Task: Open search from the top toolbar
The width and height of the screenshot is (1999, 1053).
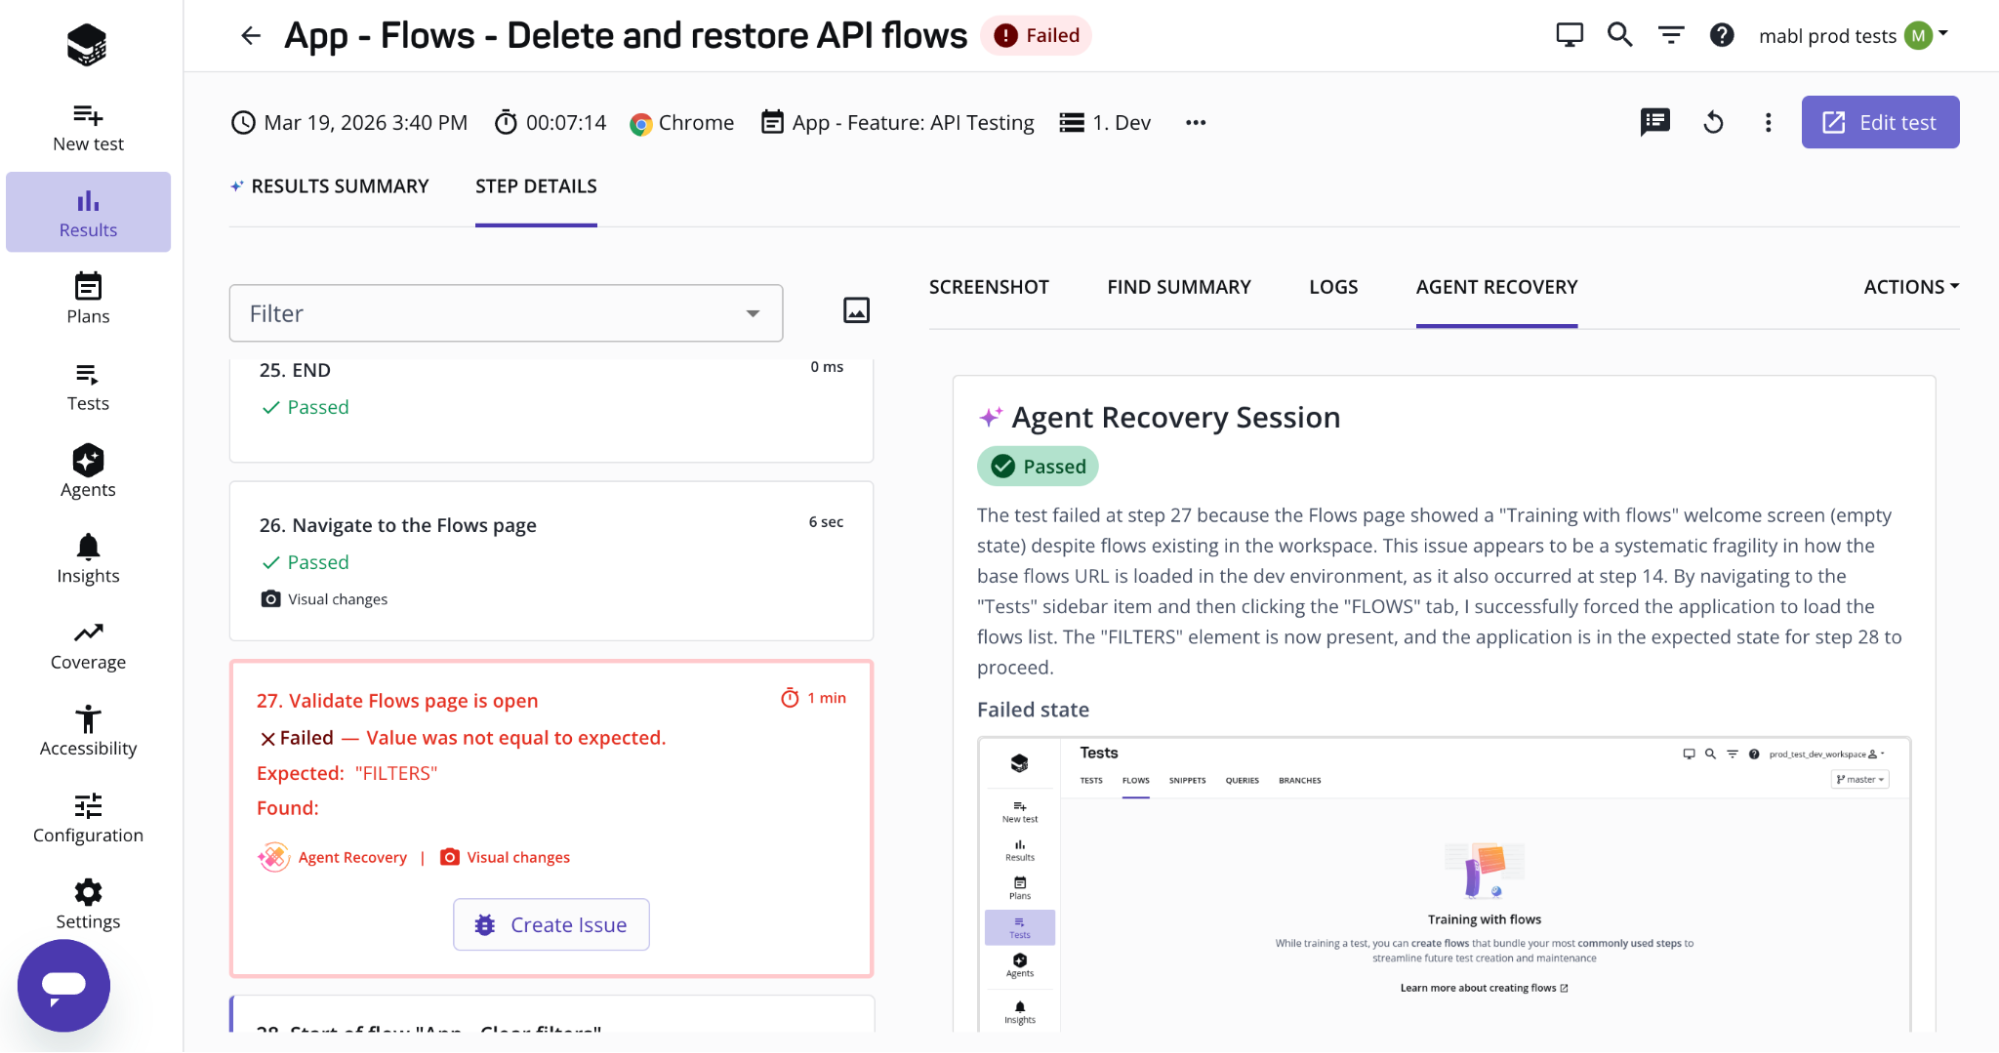Action: (1619, 33)
